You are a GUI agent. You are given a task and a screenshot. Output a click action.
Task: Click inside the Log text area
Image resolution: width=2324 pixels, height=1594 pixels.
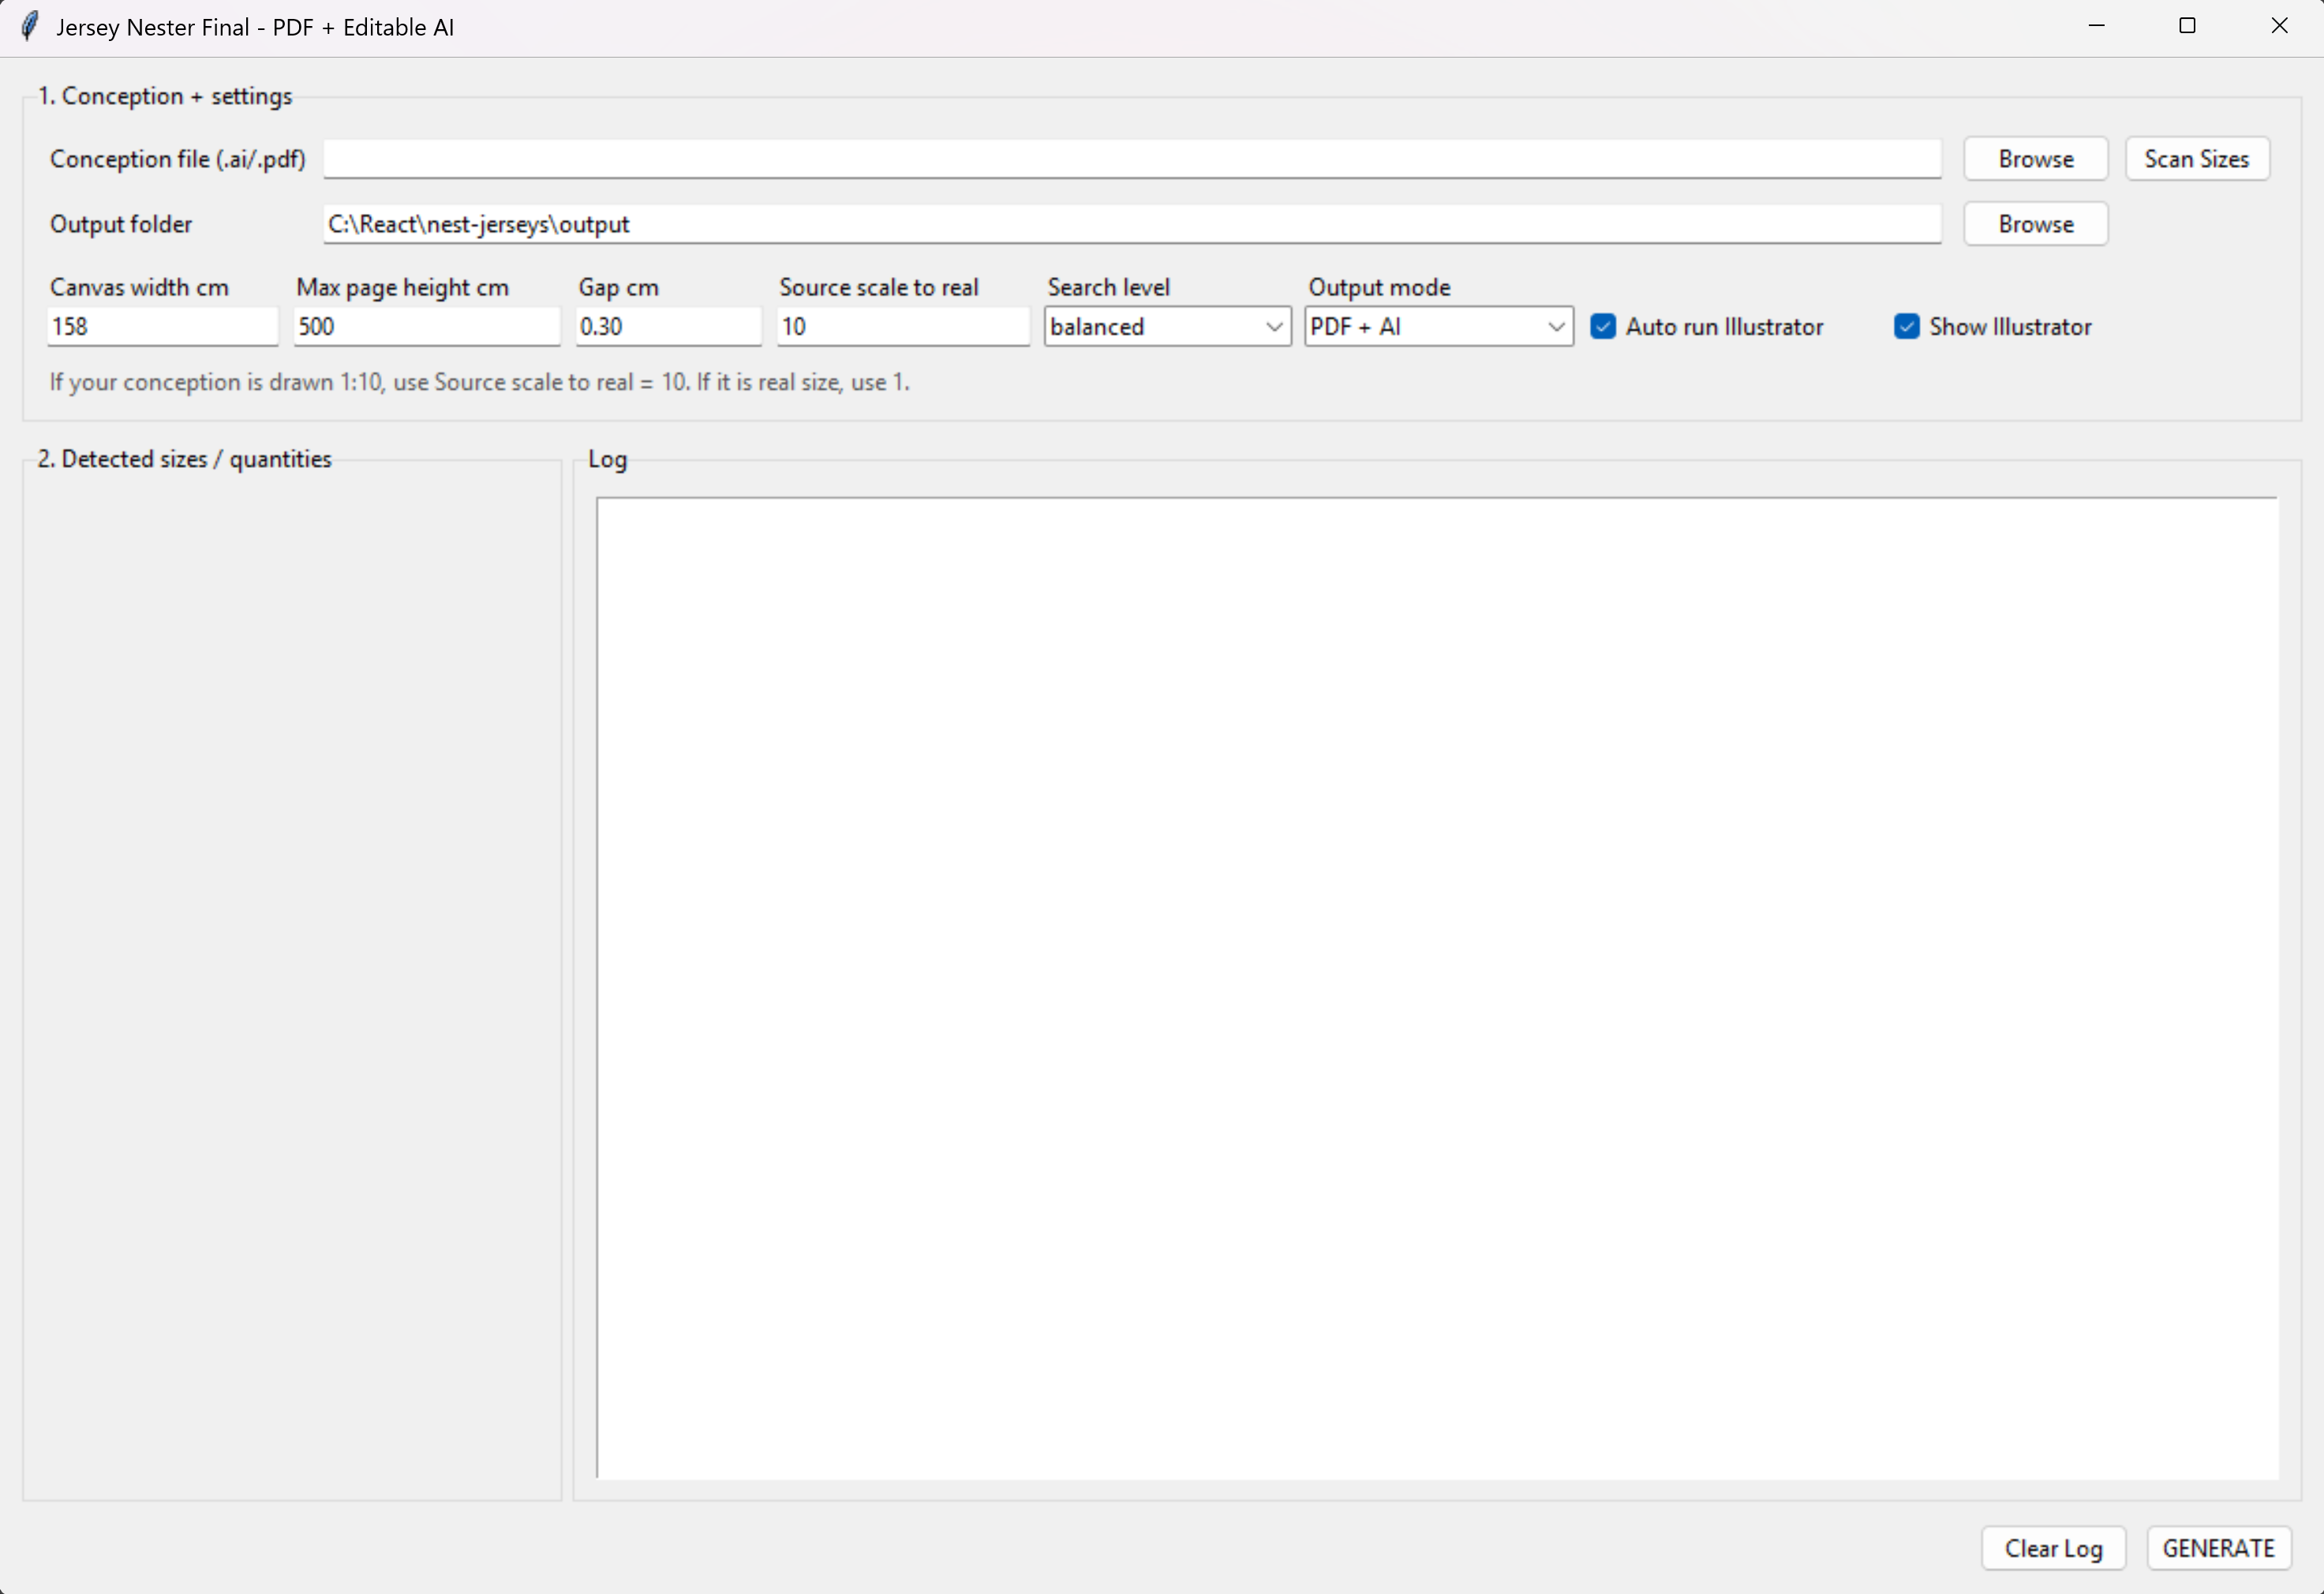1437,987
